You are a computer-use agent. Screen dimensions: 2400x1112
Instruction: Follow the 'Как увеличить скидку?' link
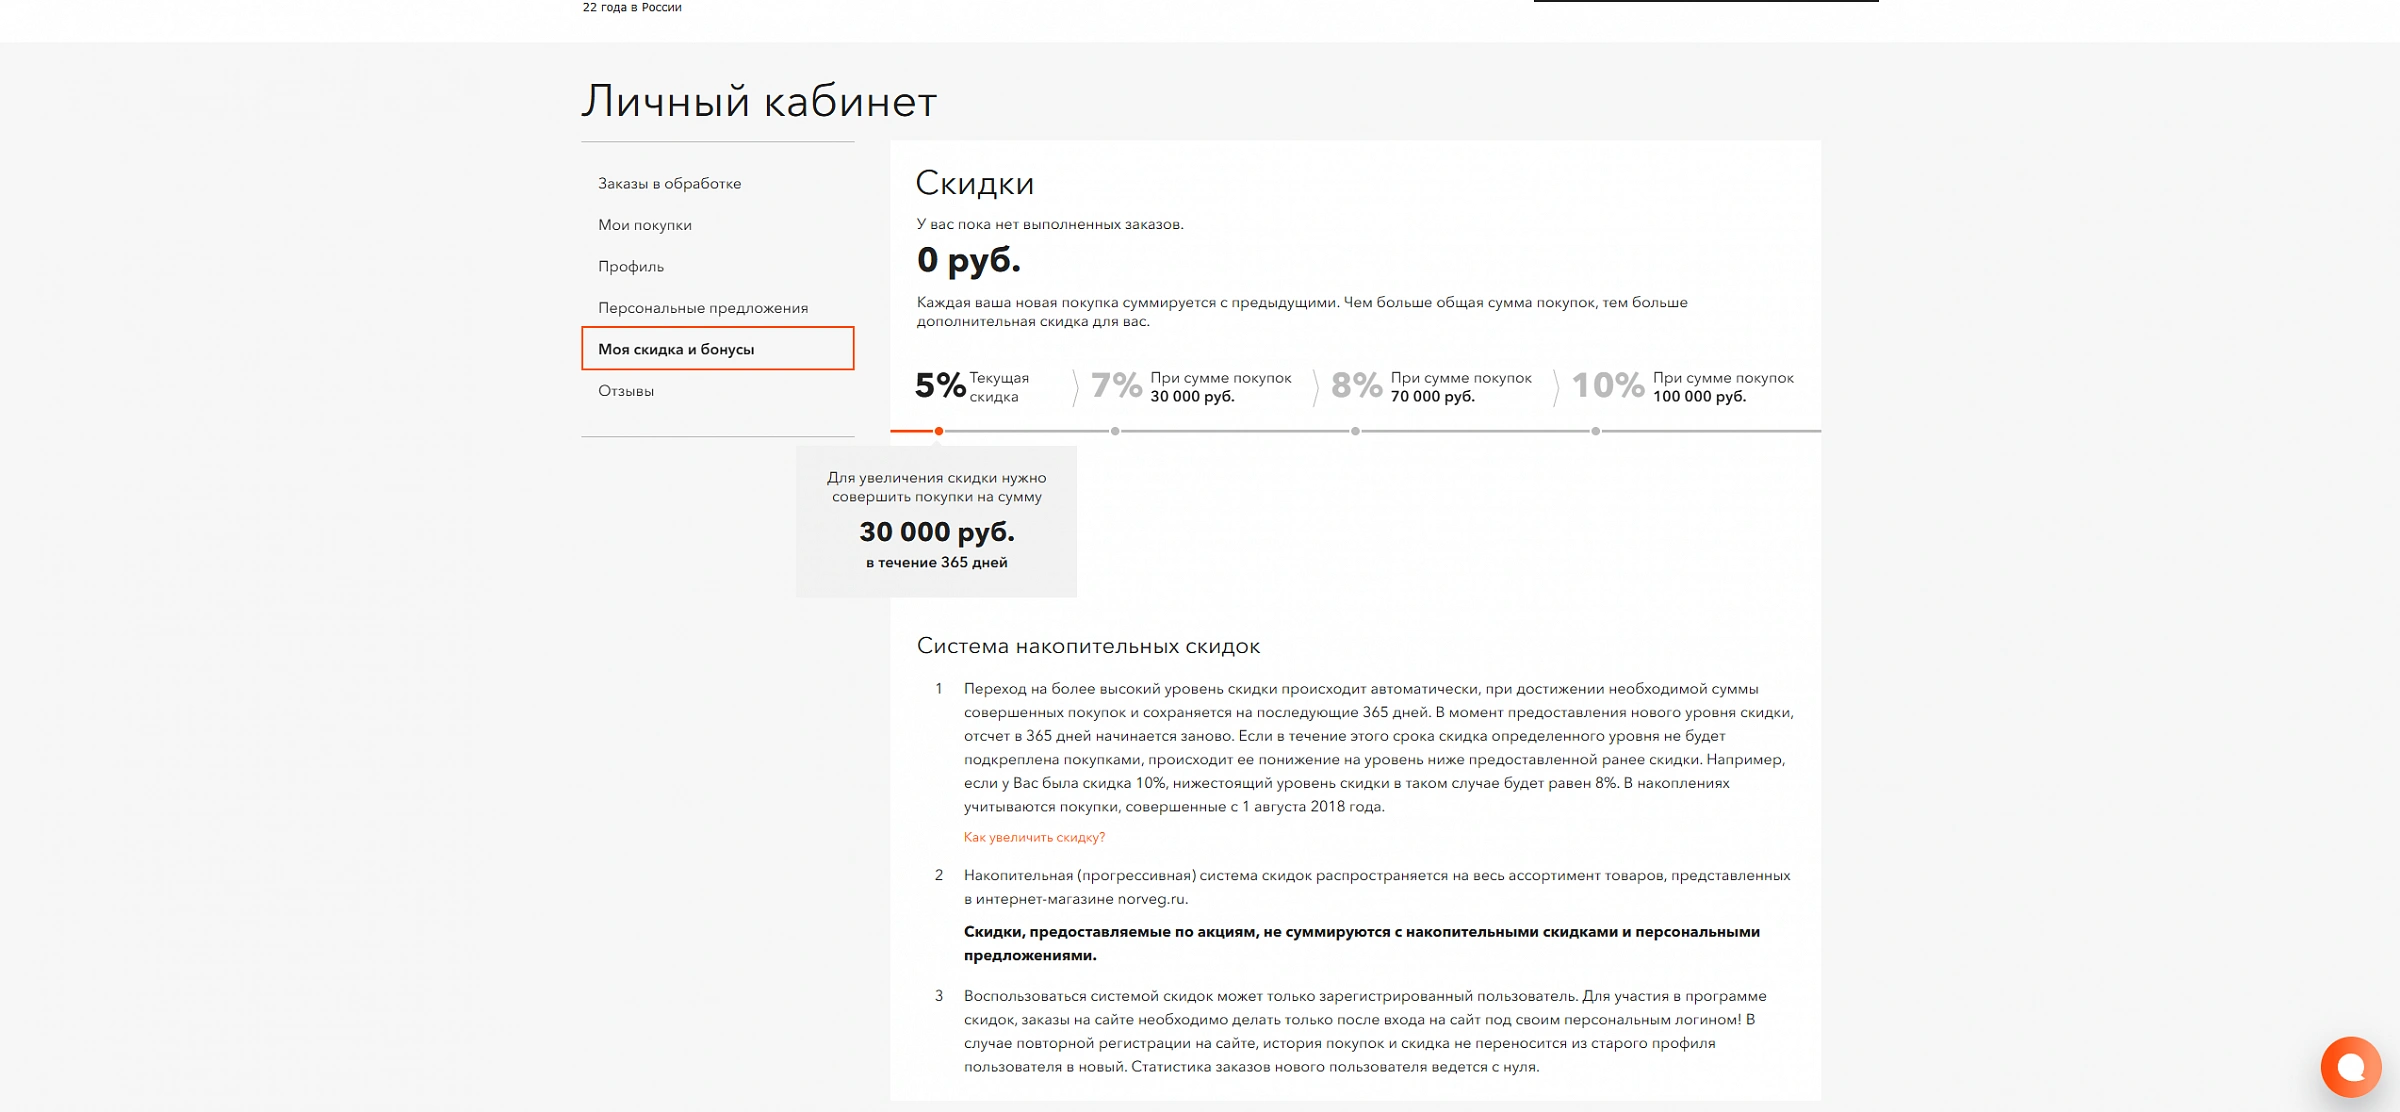coord(1034,837)
